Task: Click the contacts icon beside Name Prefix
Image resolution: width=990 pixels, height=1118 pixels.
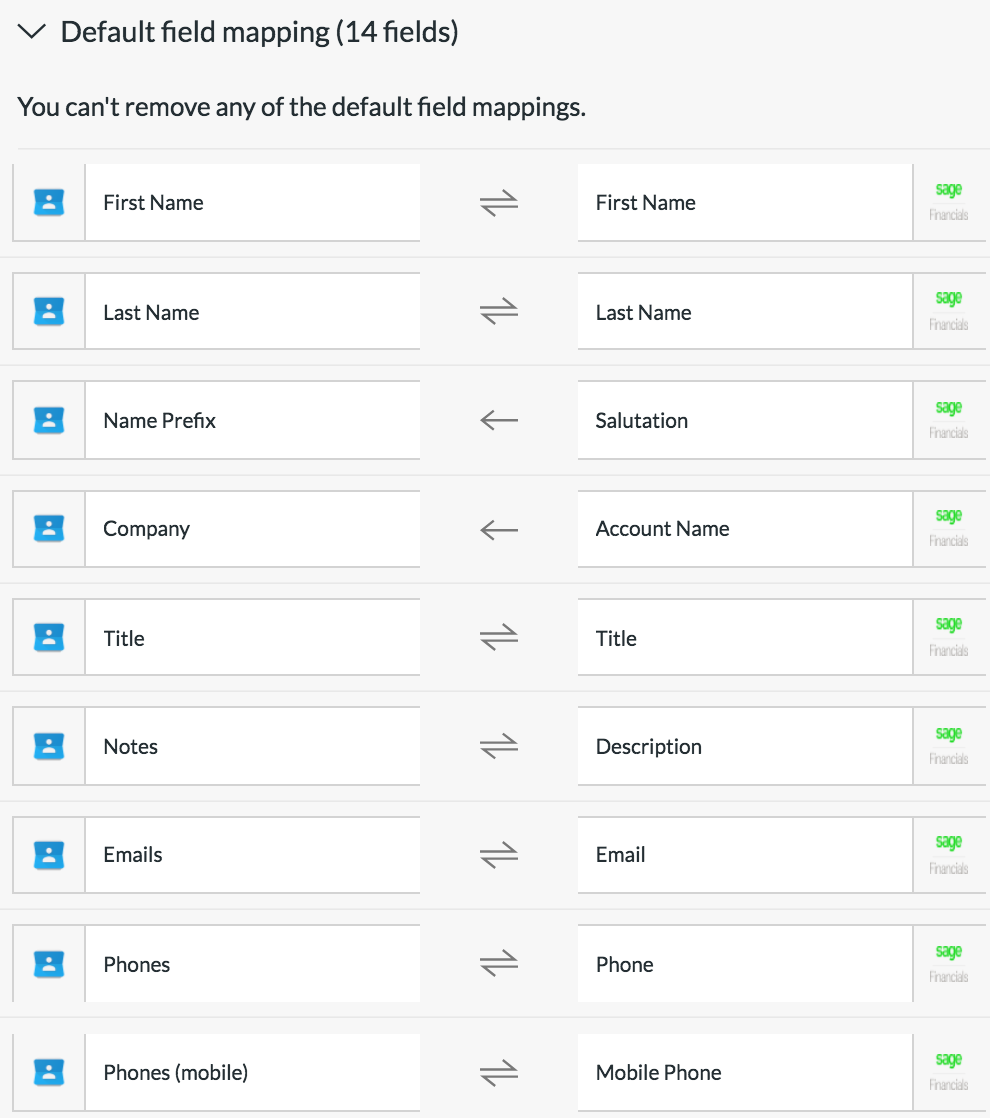Action: pos(49,420)
